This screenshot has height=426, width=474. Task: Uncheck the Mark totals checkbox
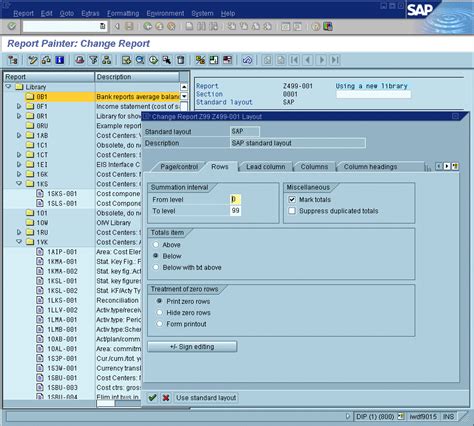pyautogui.click(x=292, y=199)
